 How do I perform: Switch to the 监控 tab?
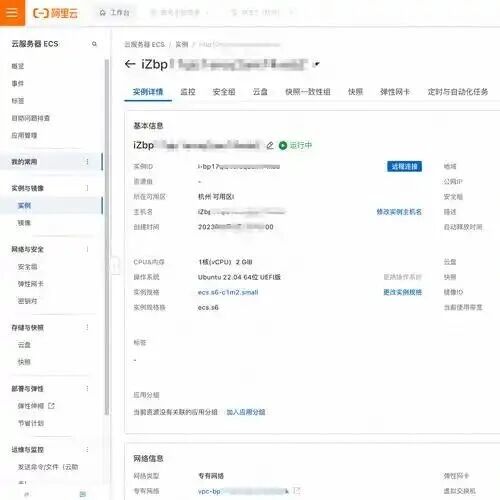click(x=188, y=92)
